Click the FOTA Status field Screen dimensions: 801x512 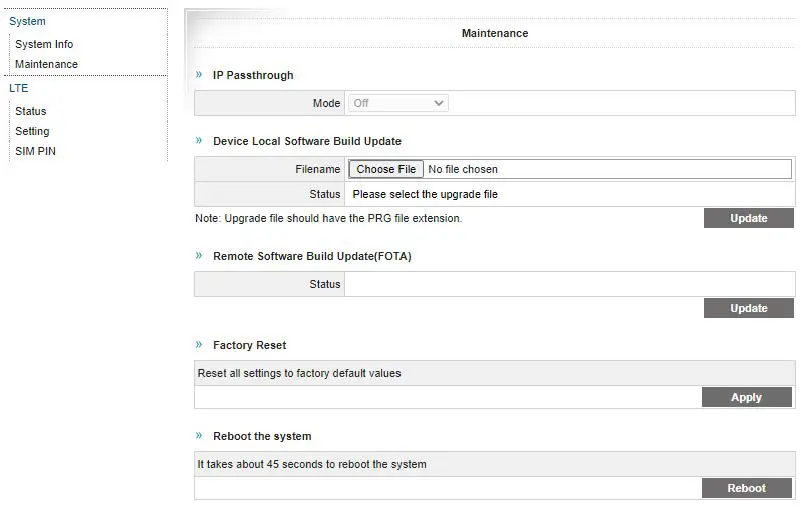coord(569,284)
